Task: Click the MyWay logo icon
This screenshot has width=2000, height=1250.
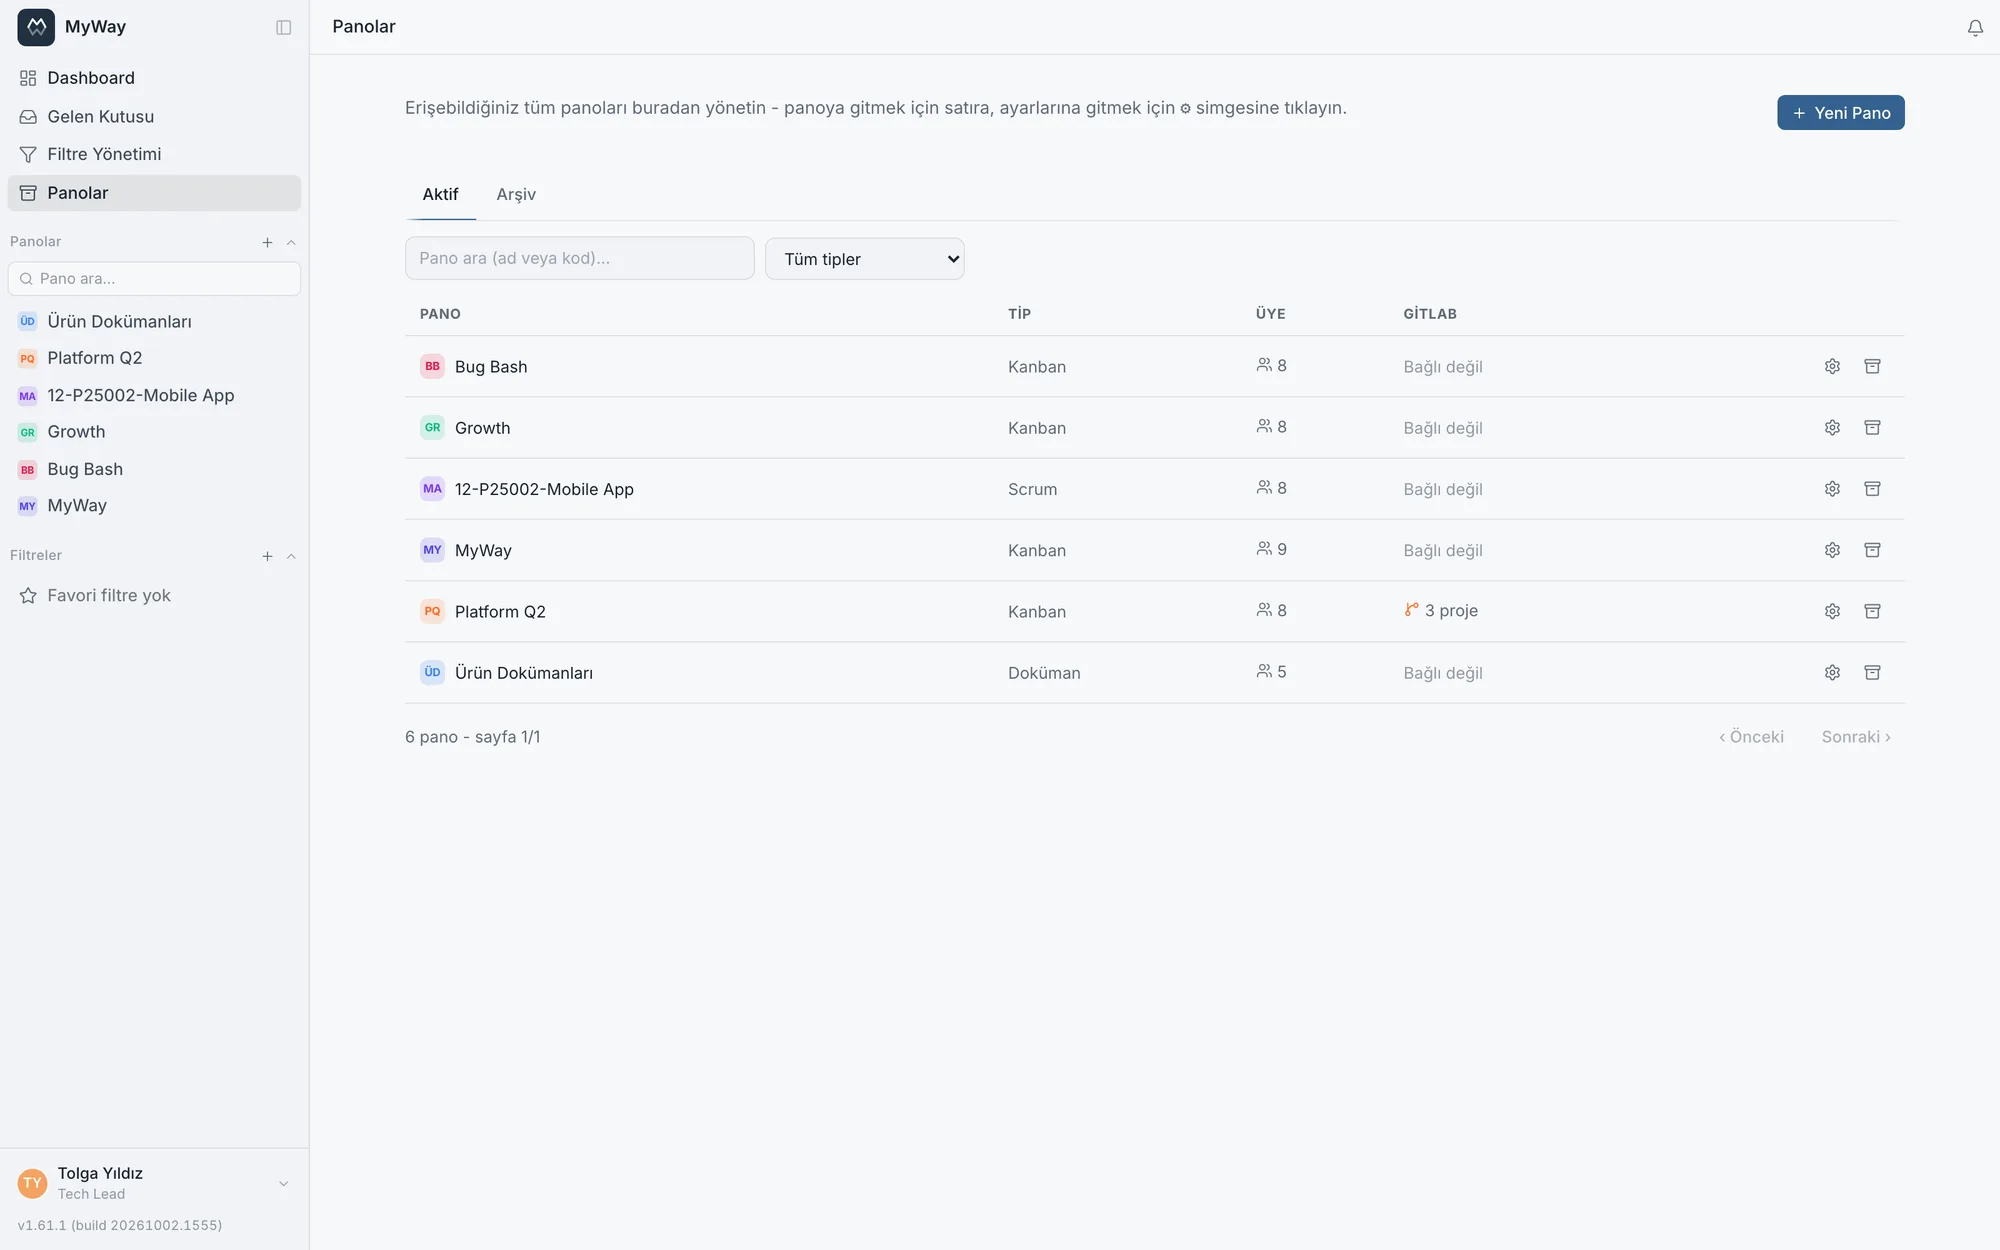Action: [36, 27]
